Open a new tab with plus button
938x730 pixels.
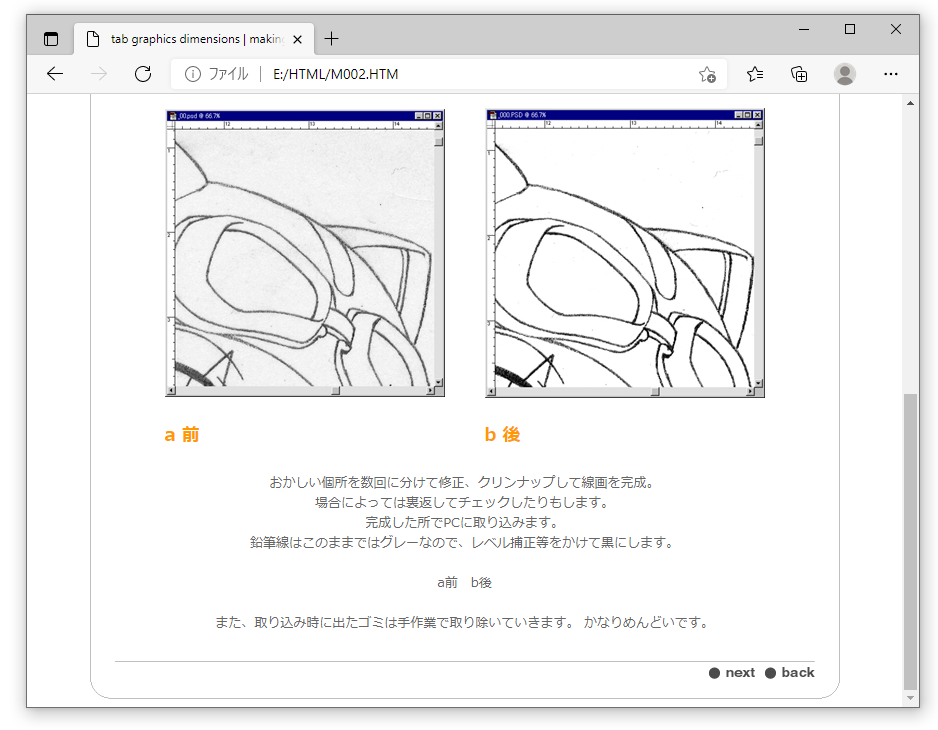pos(332,39)
